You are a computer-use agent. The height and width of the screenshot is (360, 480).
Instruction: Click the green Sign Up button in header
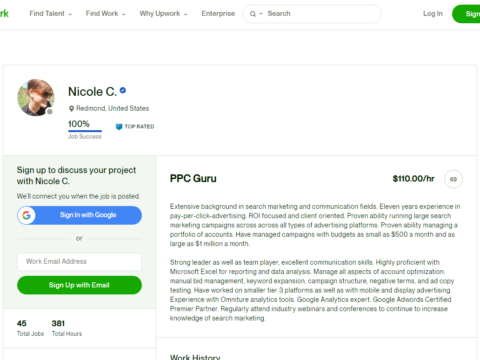pos(466,14)
